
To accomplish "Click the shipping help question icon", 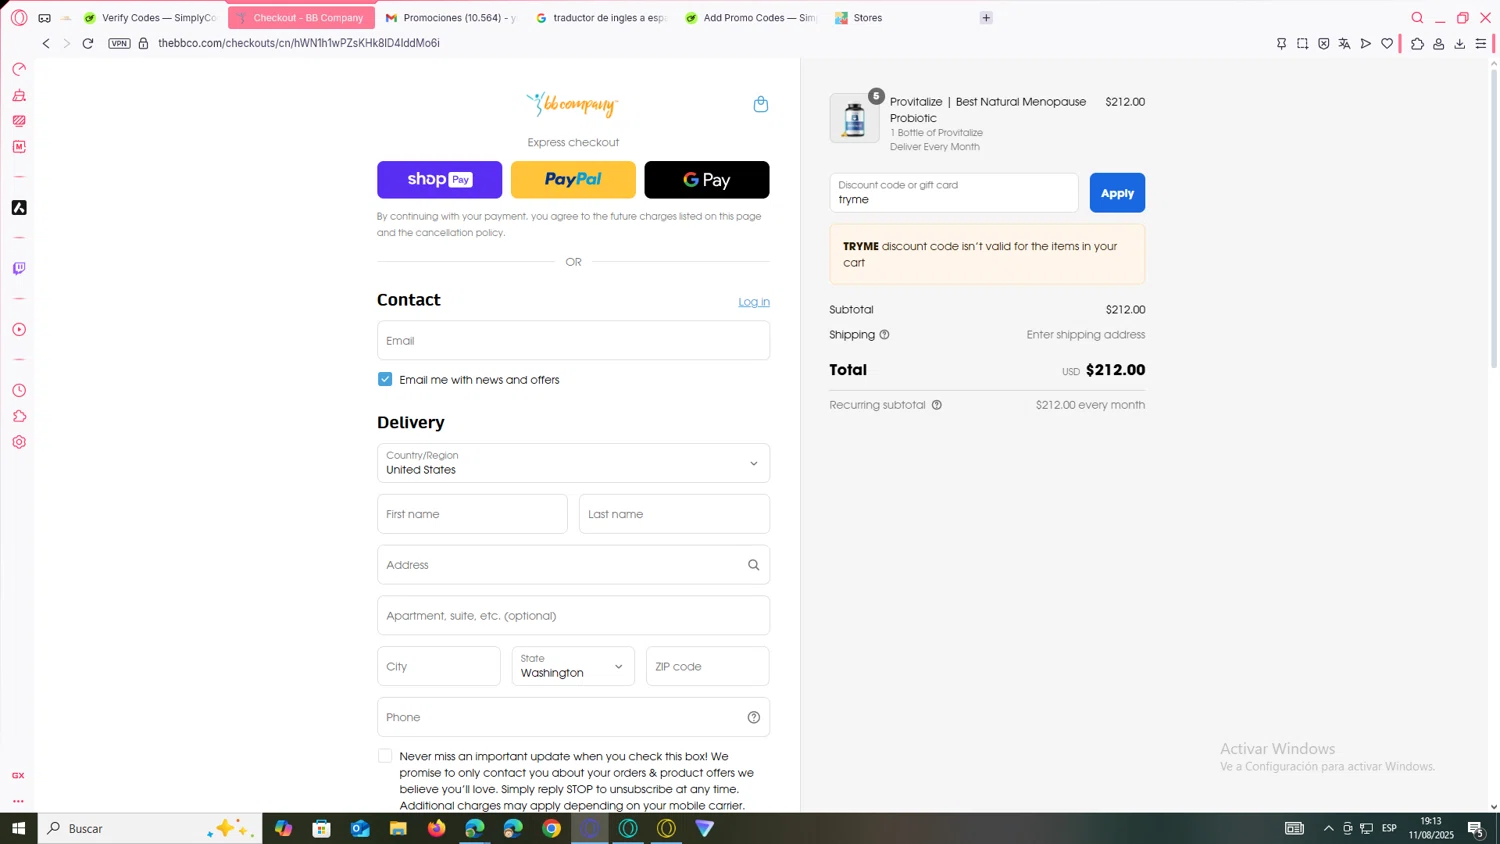I will click(884, 335).
